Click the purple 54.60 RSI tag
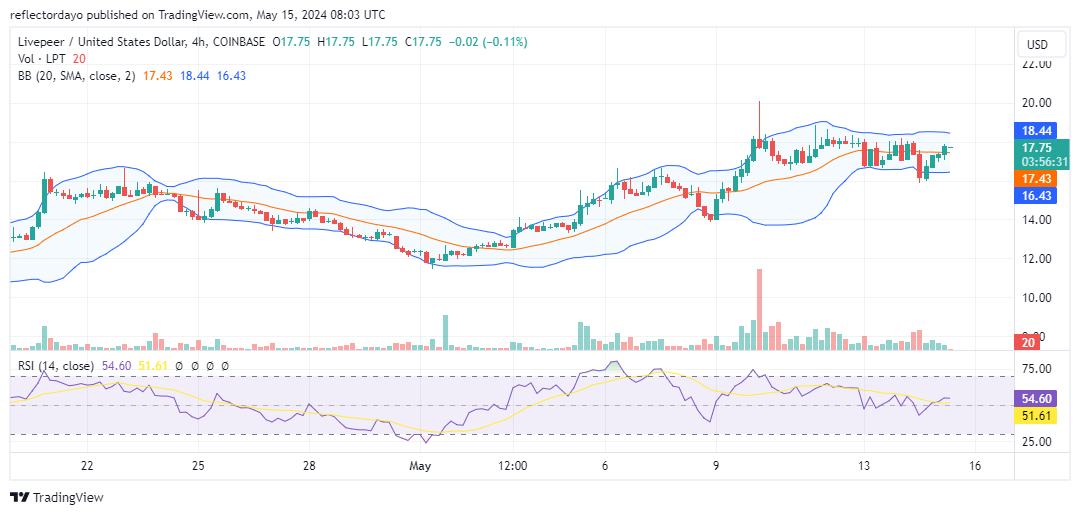The image size is (1080, 515). (1037, 398)
